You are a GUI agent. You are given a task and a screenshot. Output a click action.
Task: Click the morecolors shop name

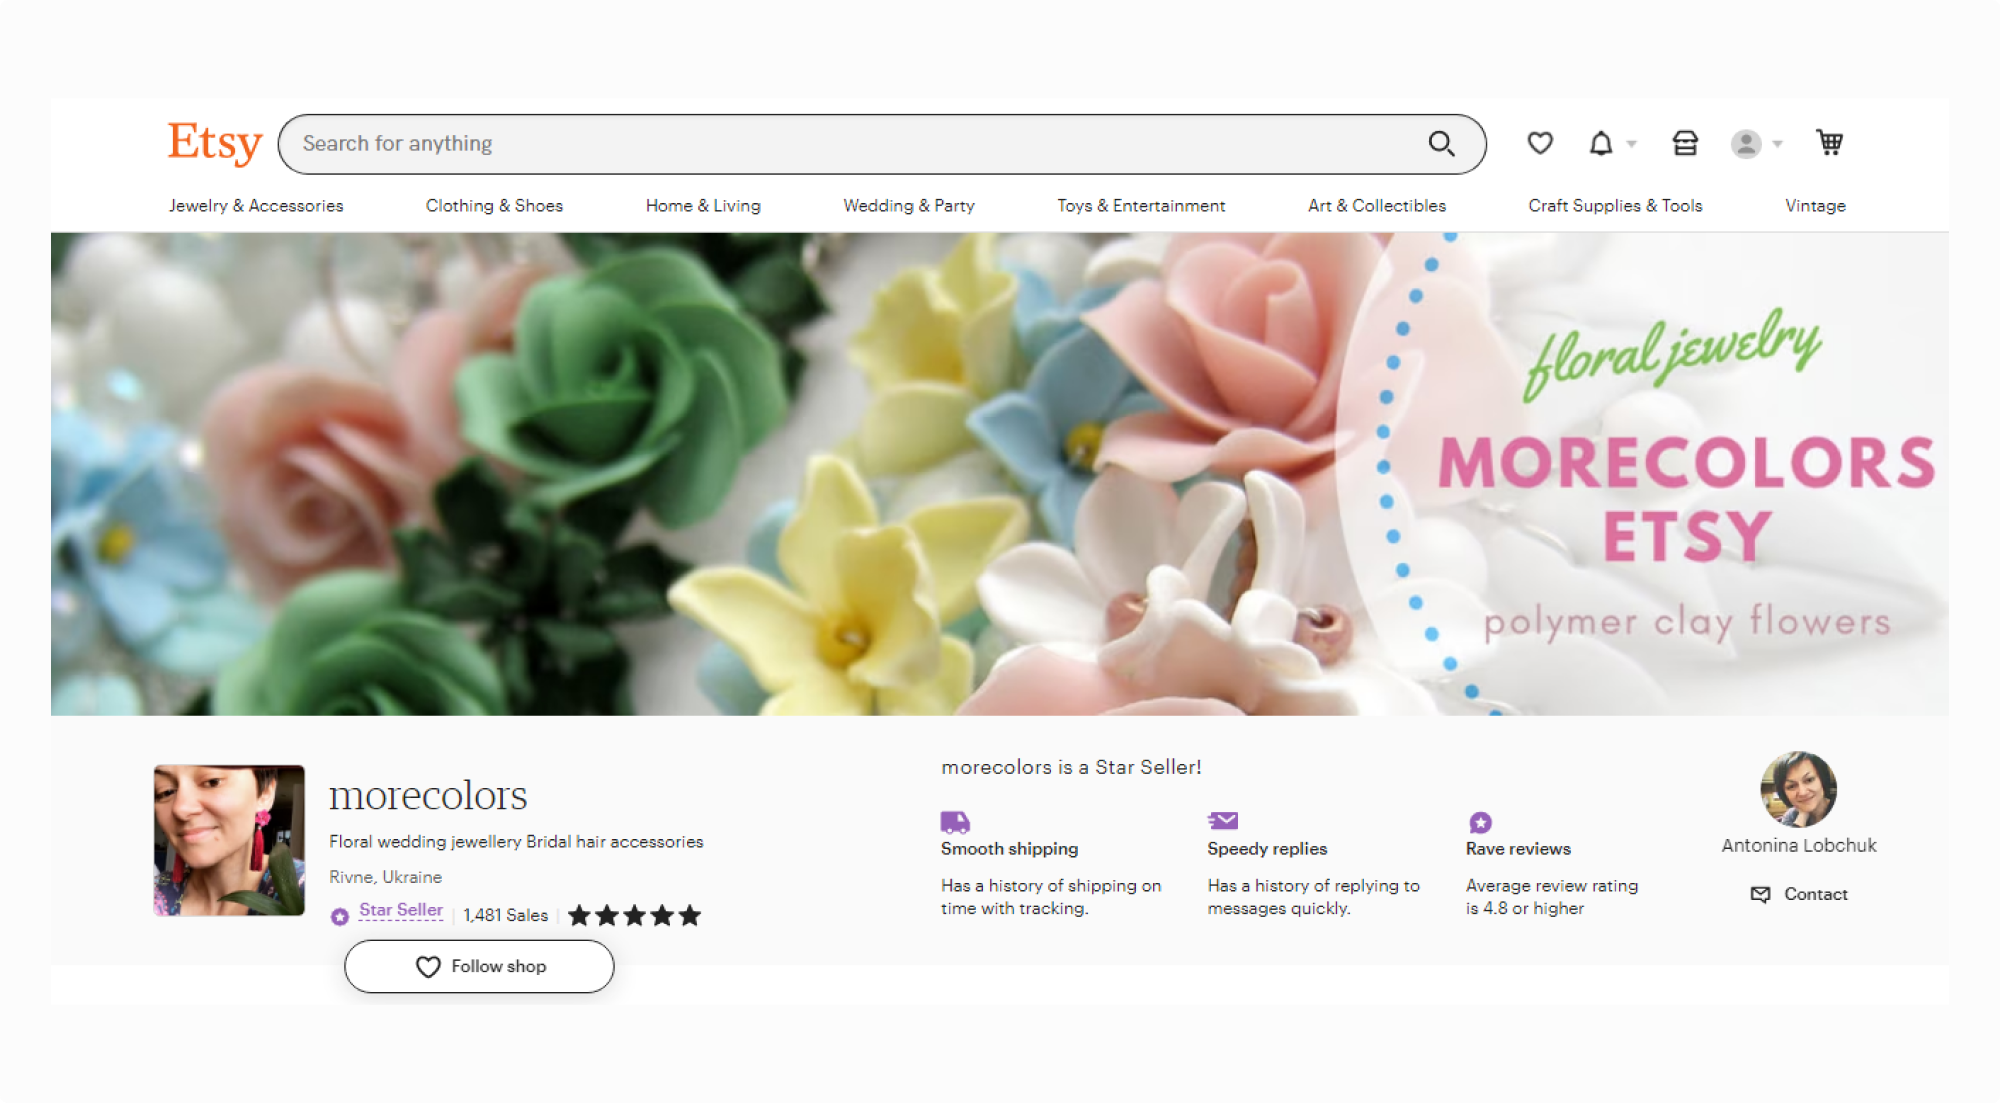428,795
